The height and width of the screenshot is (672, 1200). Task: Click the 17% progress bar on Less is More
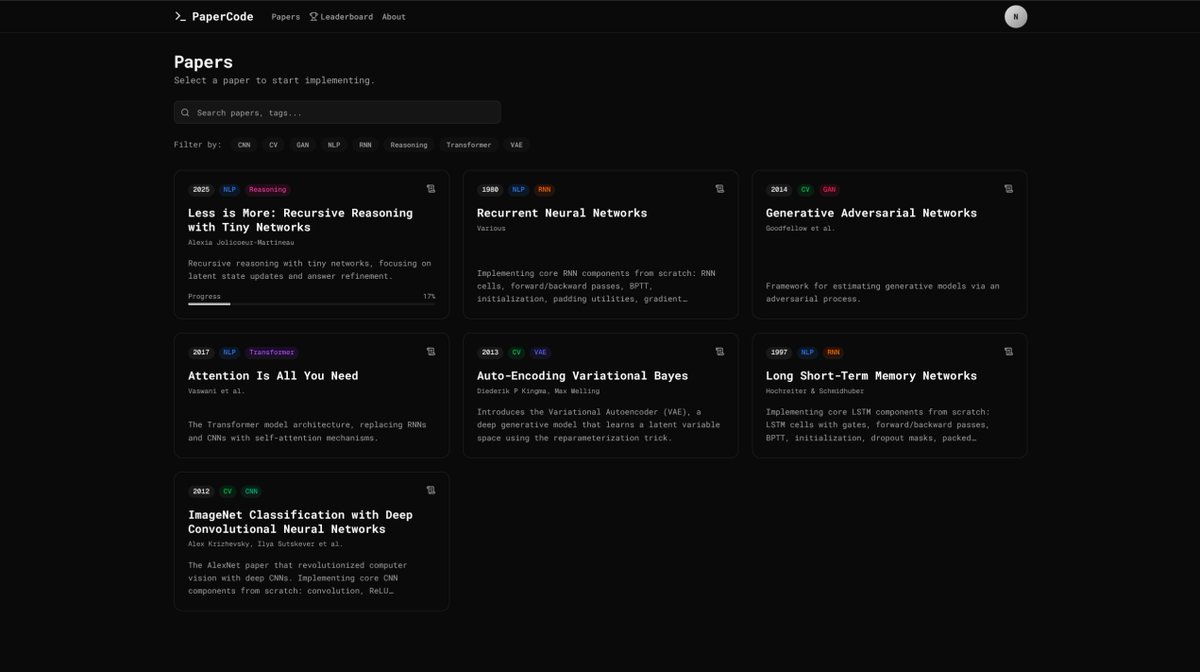311,304
